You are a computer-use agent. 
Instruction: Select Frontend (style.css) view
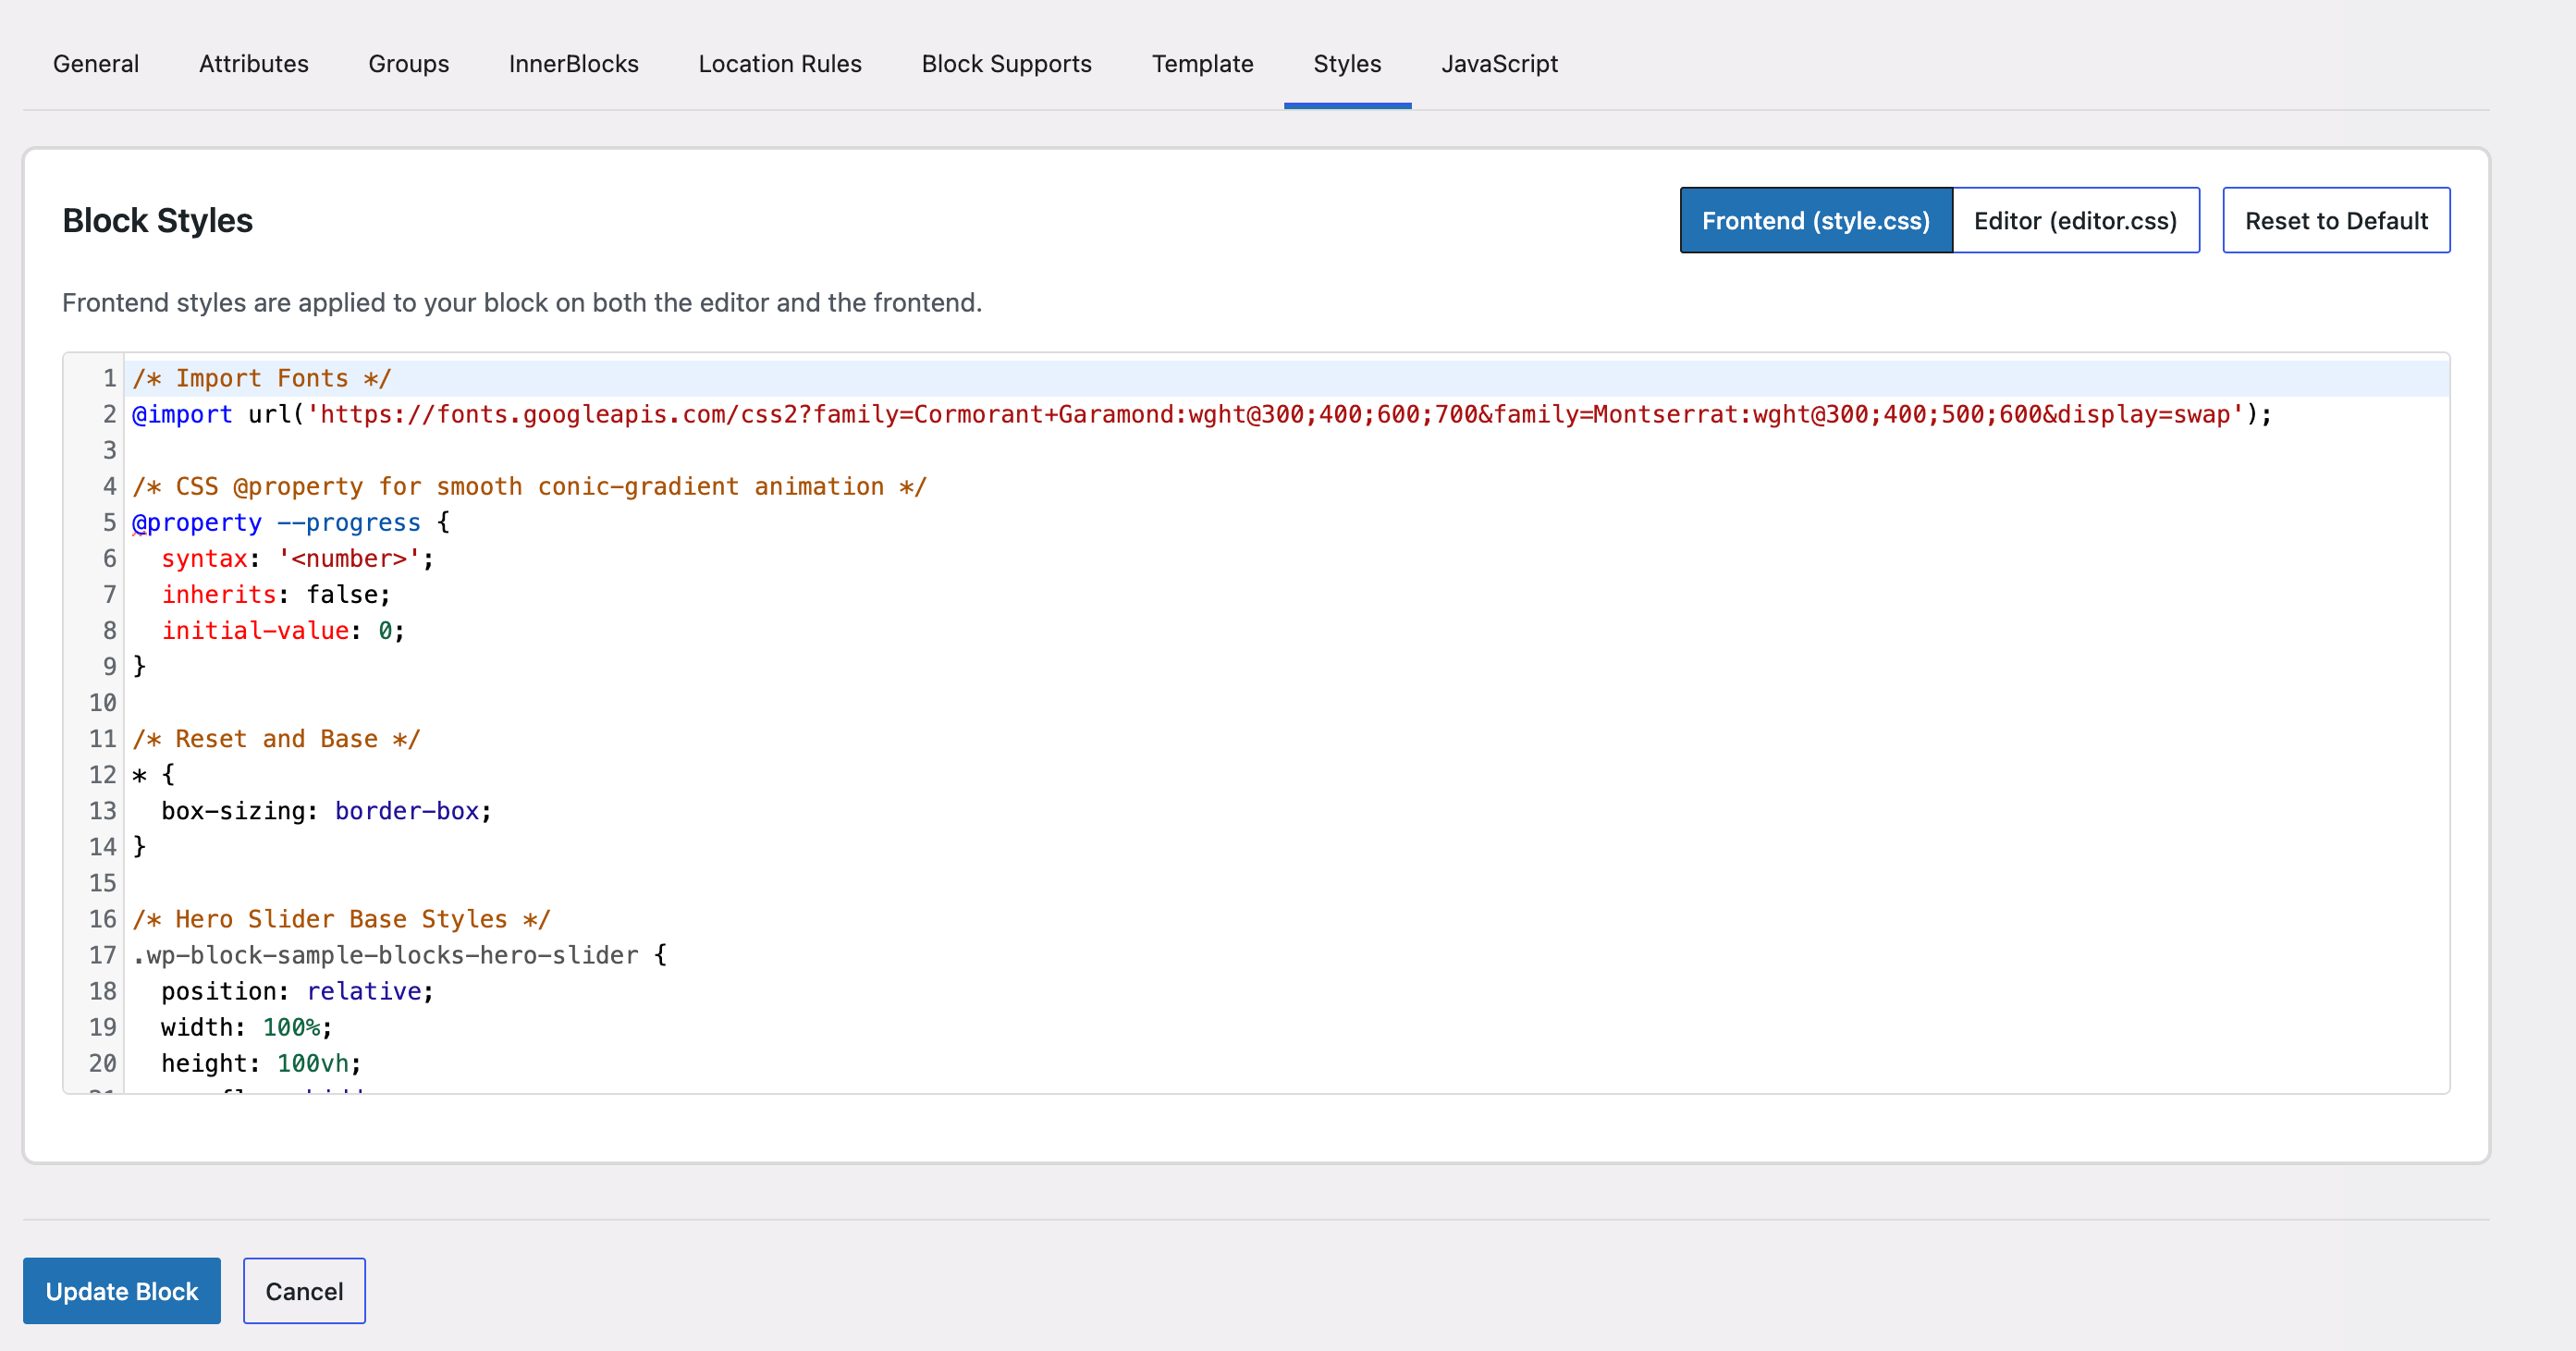point(1816,220)
